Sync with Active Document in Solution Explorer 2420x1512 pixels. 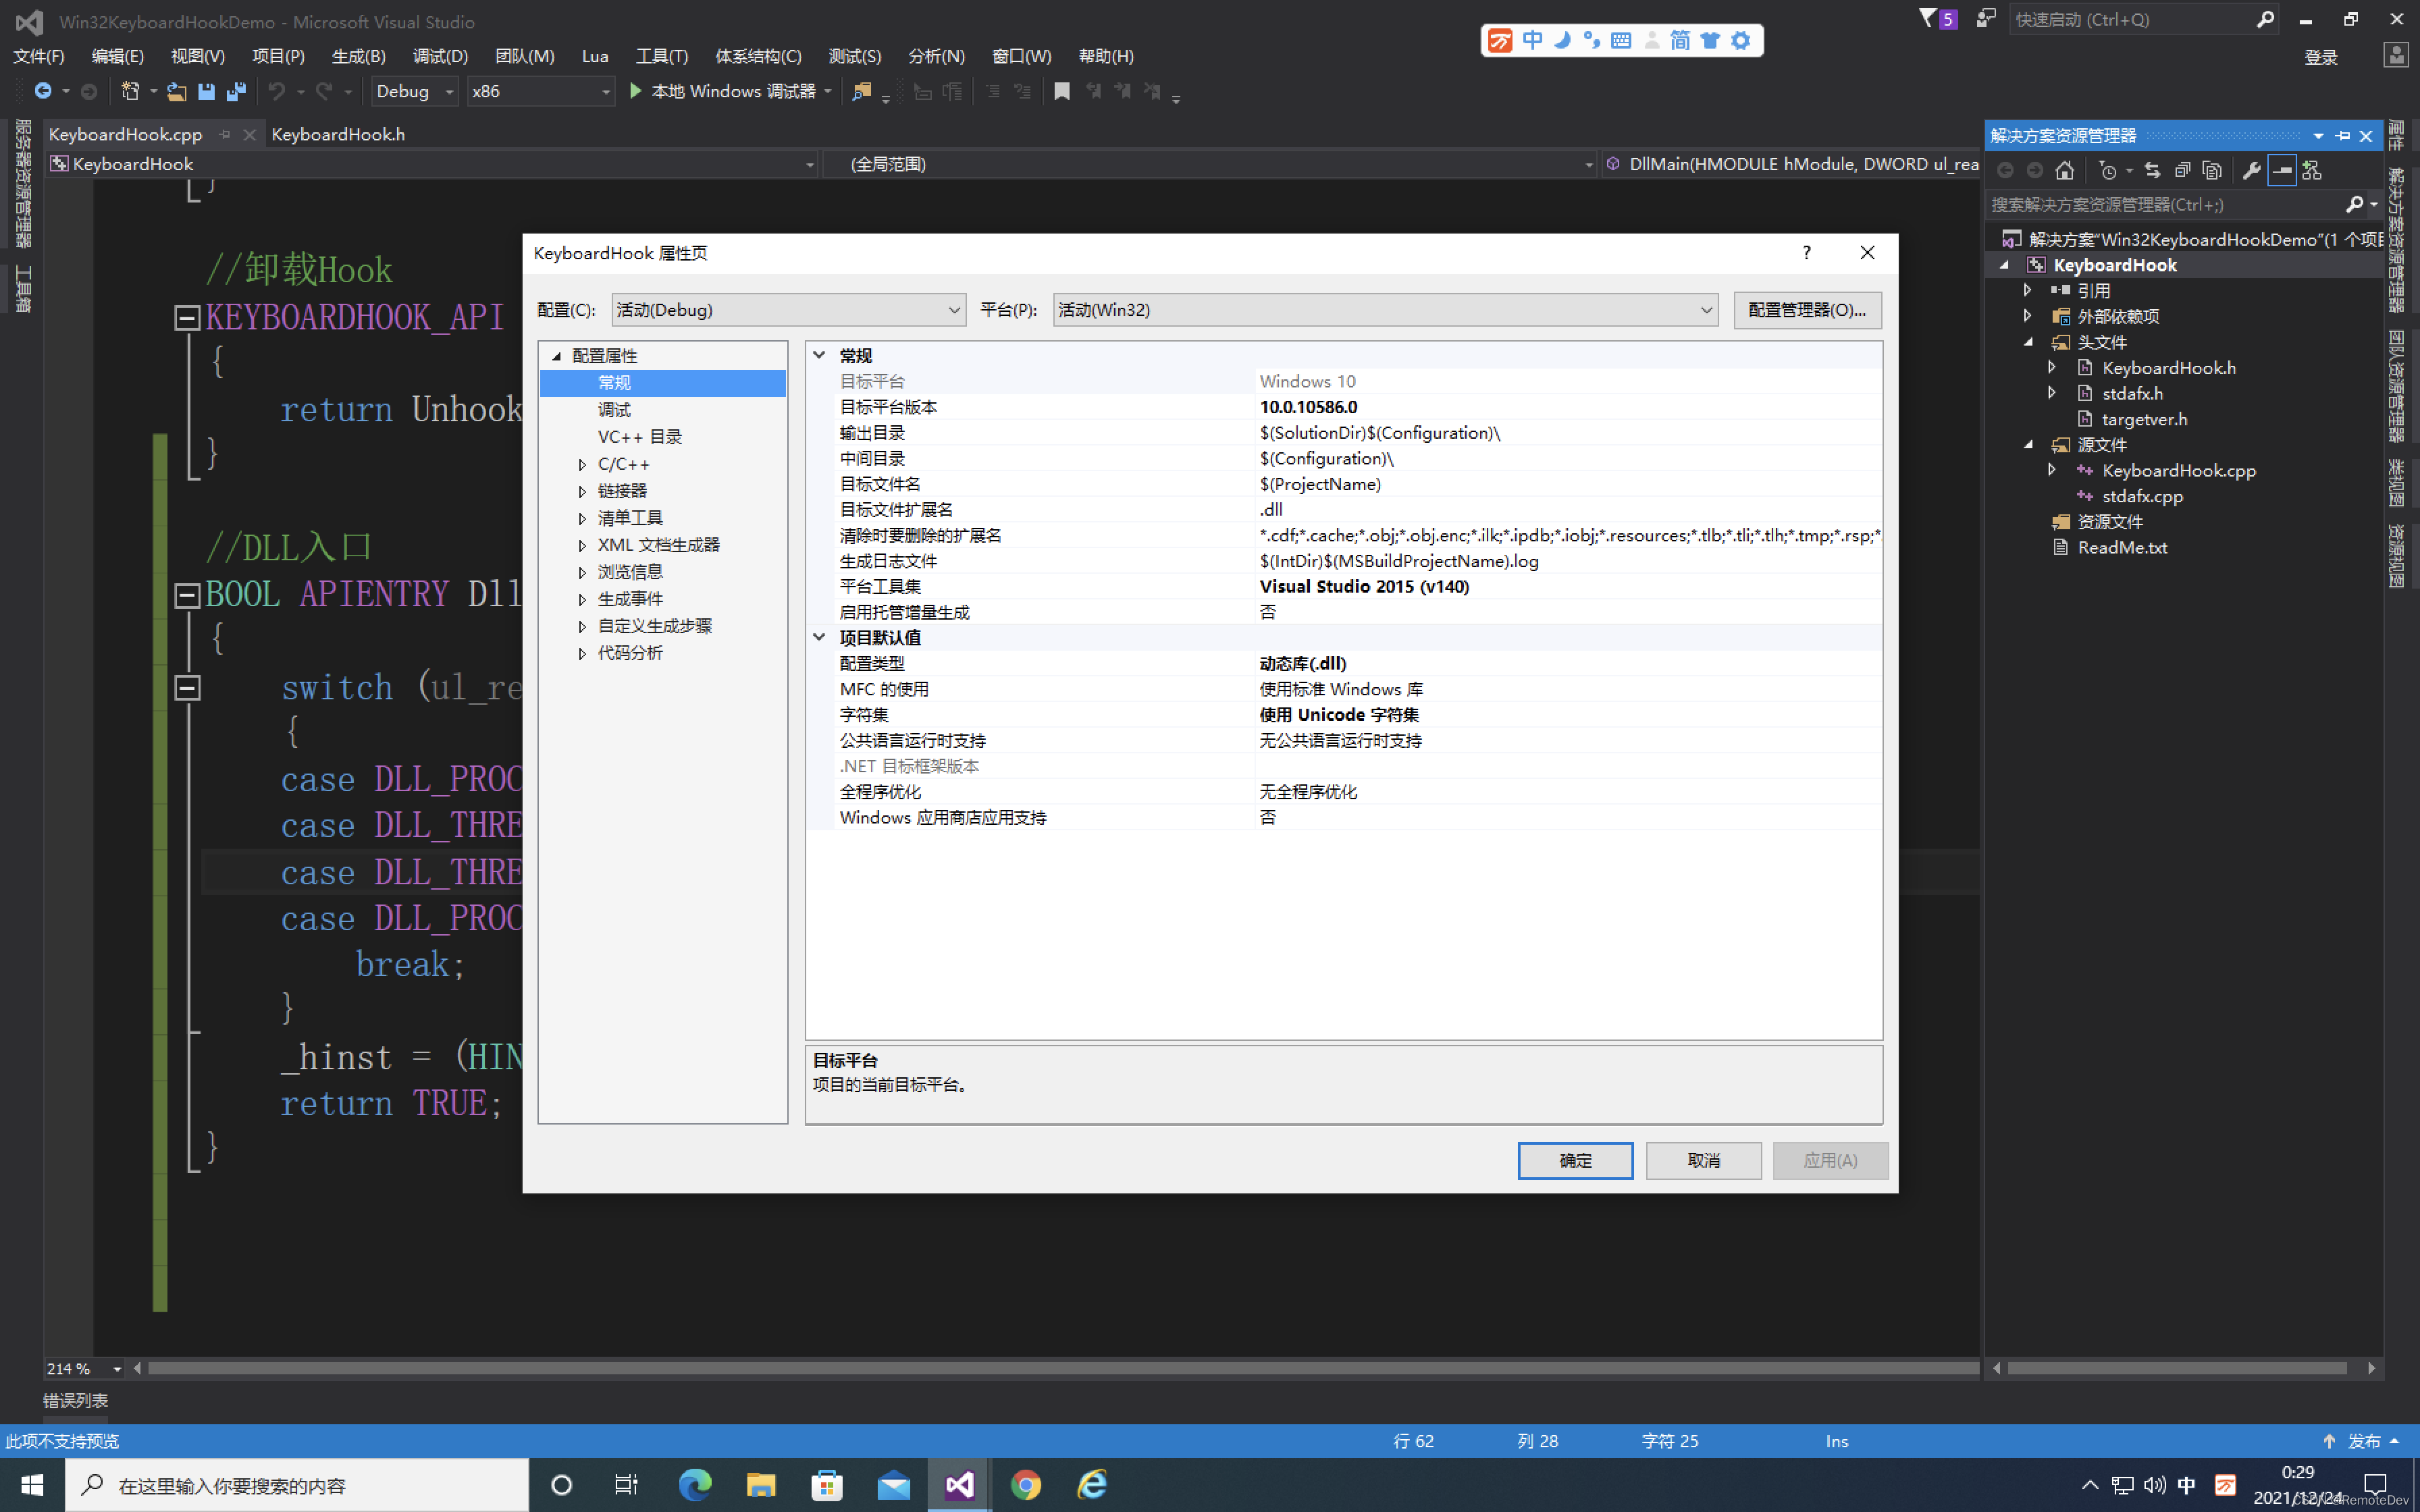click(2152, 170)
